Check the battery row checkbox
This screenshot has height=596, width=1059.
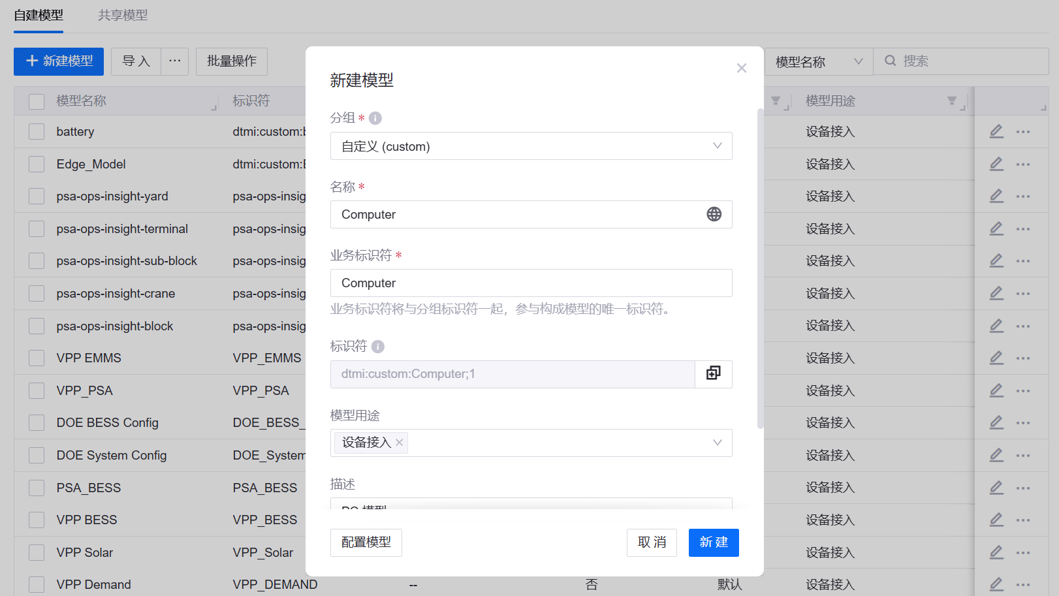pyautogui.click(x=37, y=132)
